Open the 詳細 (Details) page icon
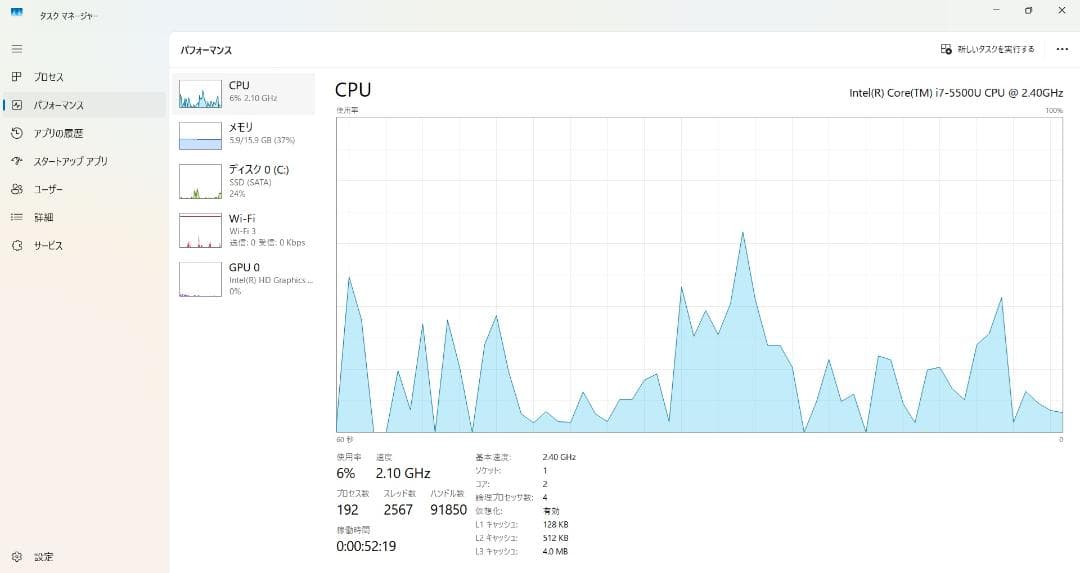 pyautogui.click(x=16, y=217)
